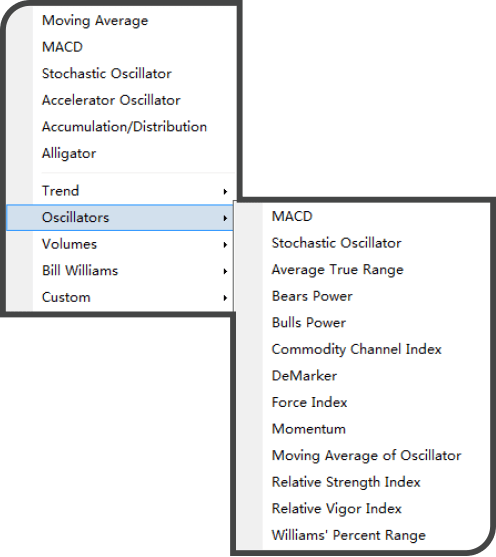Open the Custom indicators submenu
The image size is (496, 557).
click(120, 298)
